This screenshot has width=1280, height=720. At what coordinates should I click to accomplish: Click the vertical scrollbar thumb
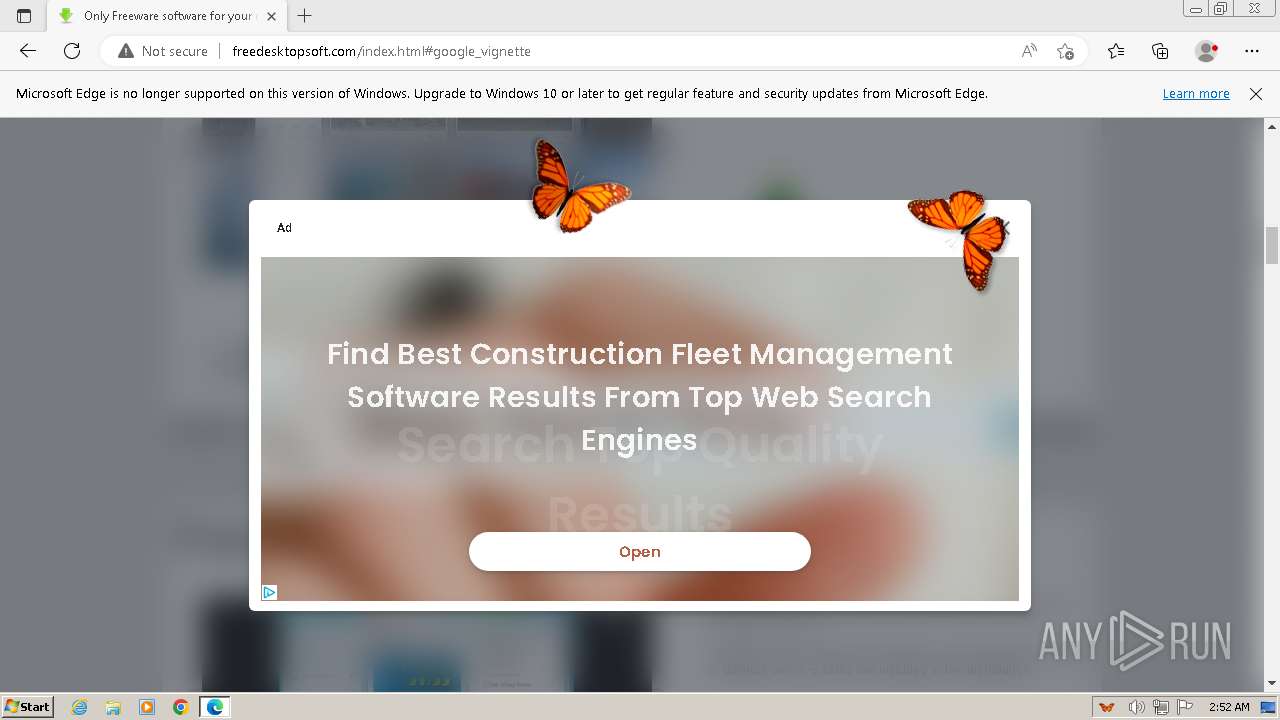(1272, 245)
